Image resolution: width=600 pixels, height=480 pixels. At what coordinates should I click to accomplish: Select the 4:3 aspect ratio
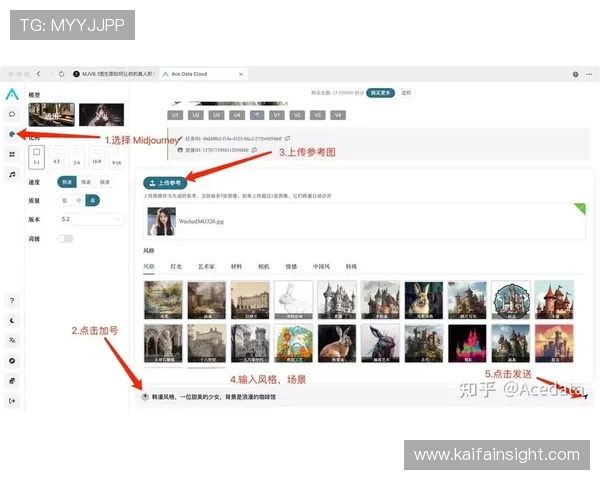[57, 157]
